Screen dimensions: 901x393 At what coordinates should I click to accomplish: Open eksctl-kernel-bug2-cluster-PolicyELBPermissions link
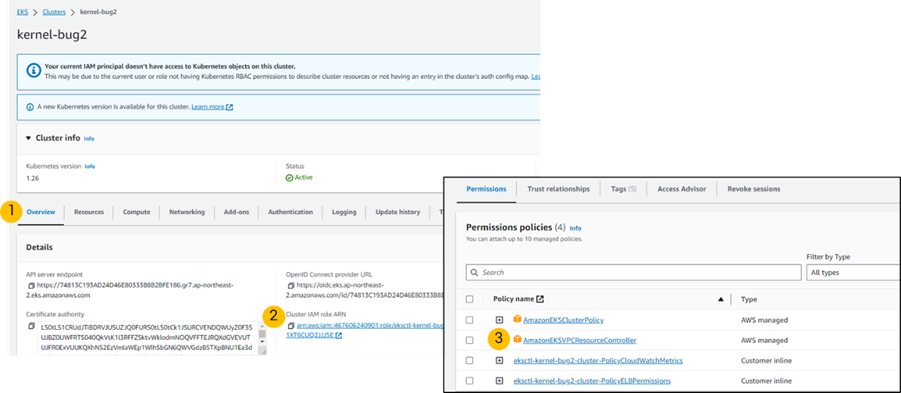point(592,380)
